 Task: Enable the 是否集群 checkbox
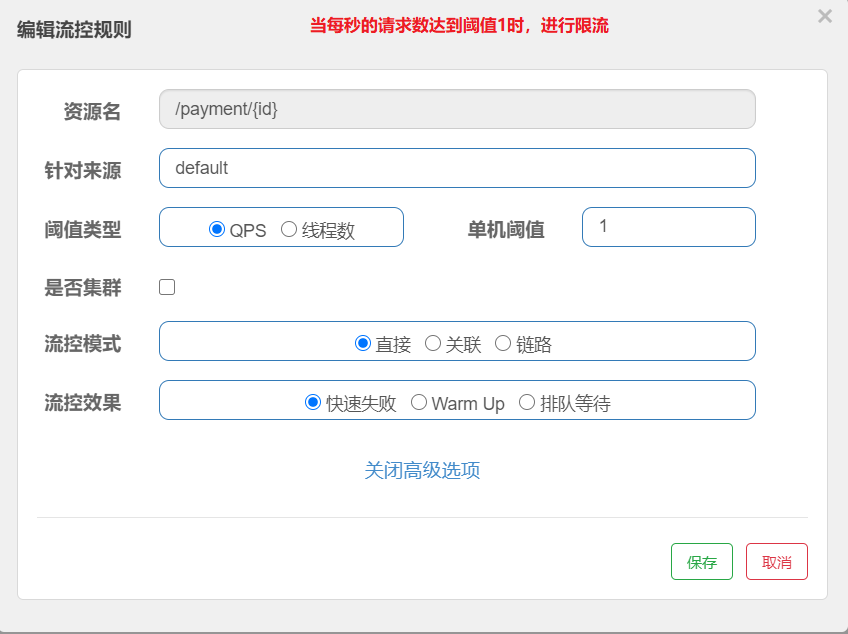[167, 287]
